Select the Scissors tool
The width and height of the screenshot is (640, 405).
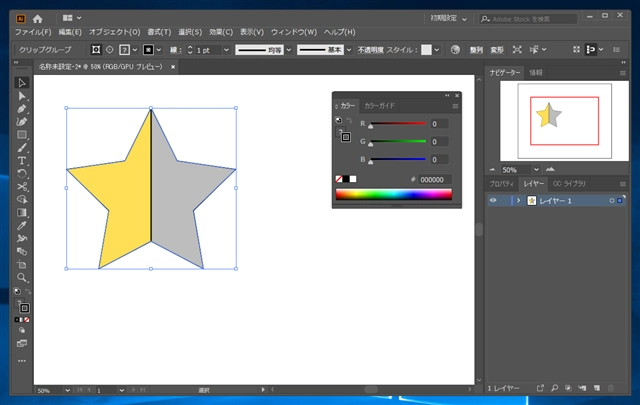(x=22, y=187)
